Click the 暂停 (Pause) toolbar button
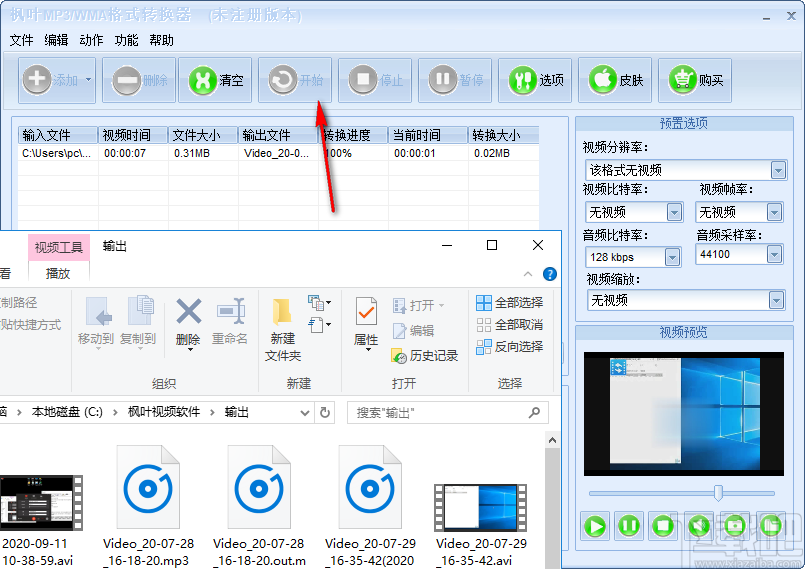The height and width of the screenshot is (569, 805). click(x=455, y=80)
